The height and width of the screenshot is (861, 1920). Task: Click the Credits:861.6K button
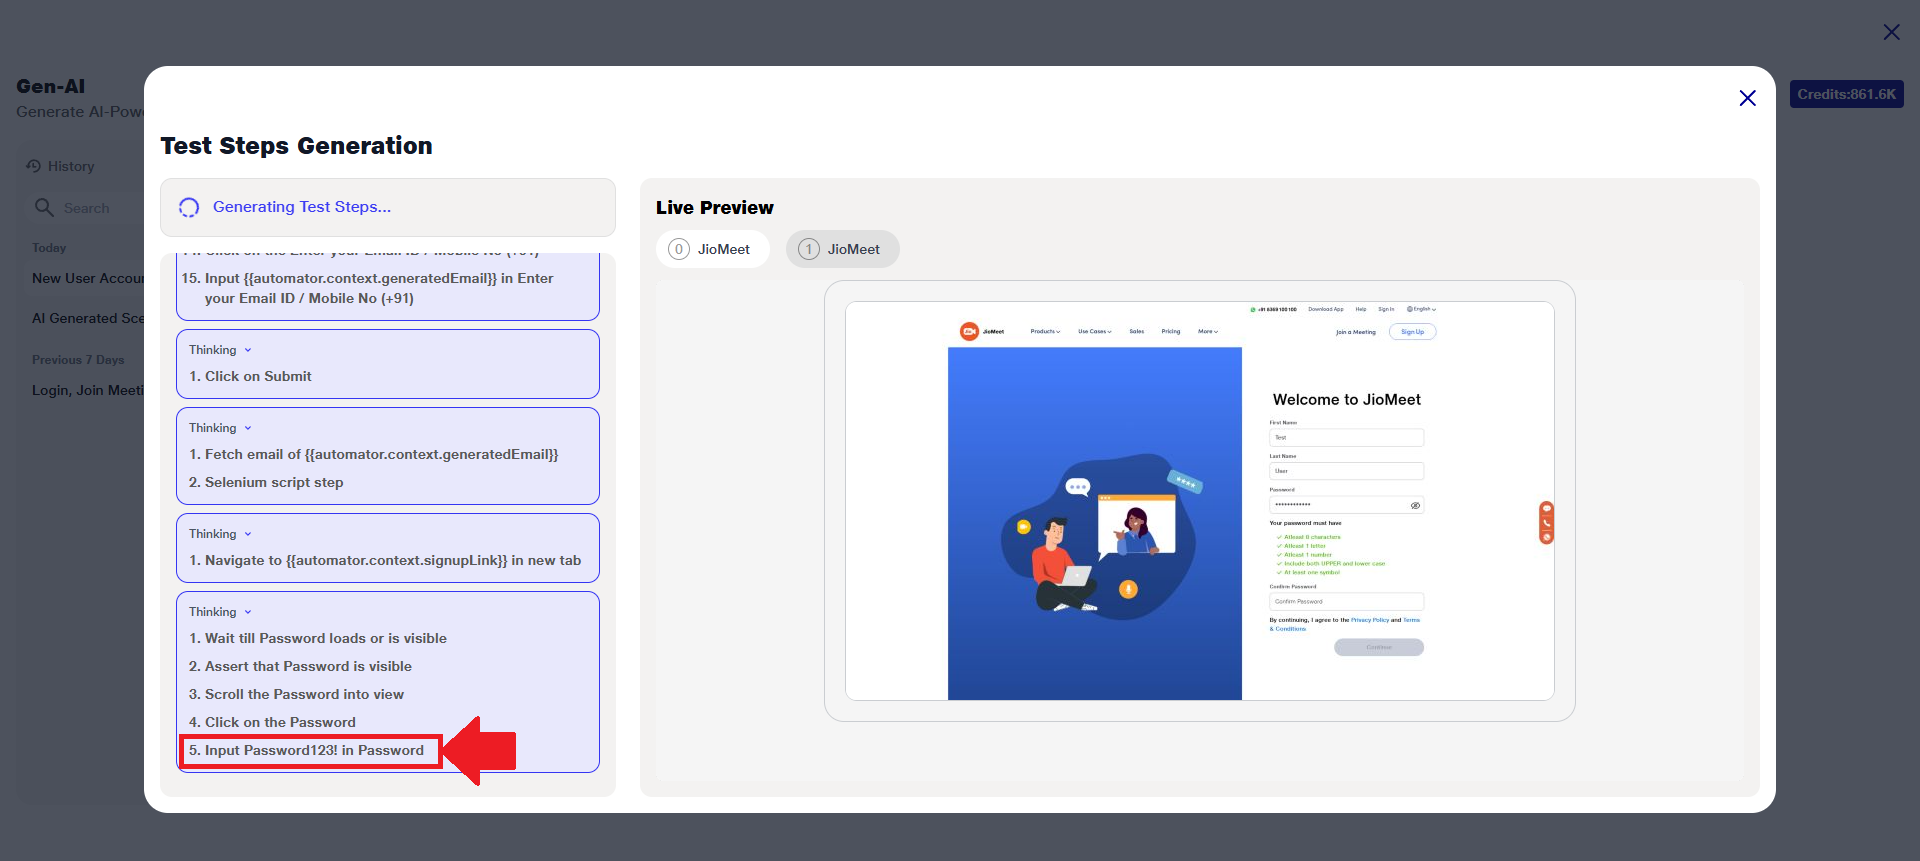click(1846, 94)
